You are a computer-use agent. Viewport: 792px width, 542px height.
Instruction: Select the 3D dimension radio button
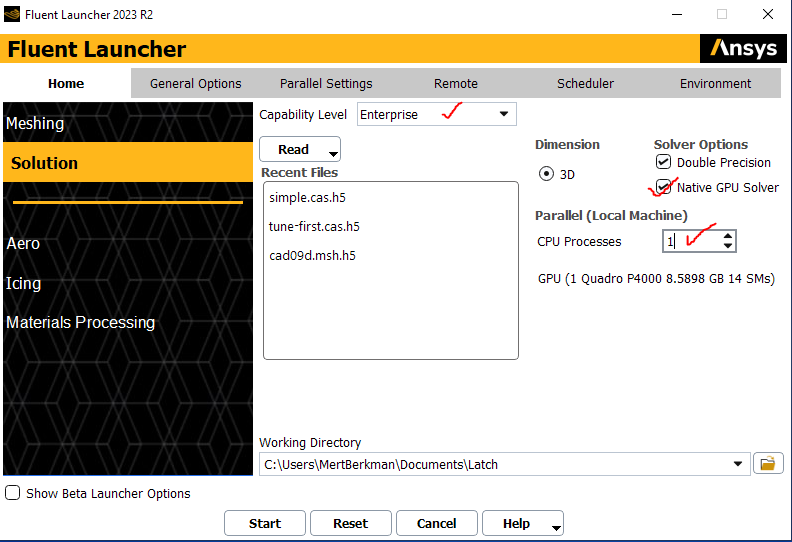pyautogui.click(x=546, y=174)
